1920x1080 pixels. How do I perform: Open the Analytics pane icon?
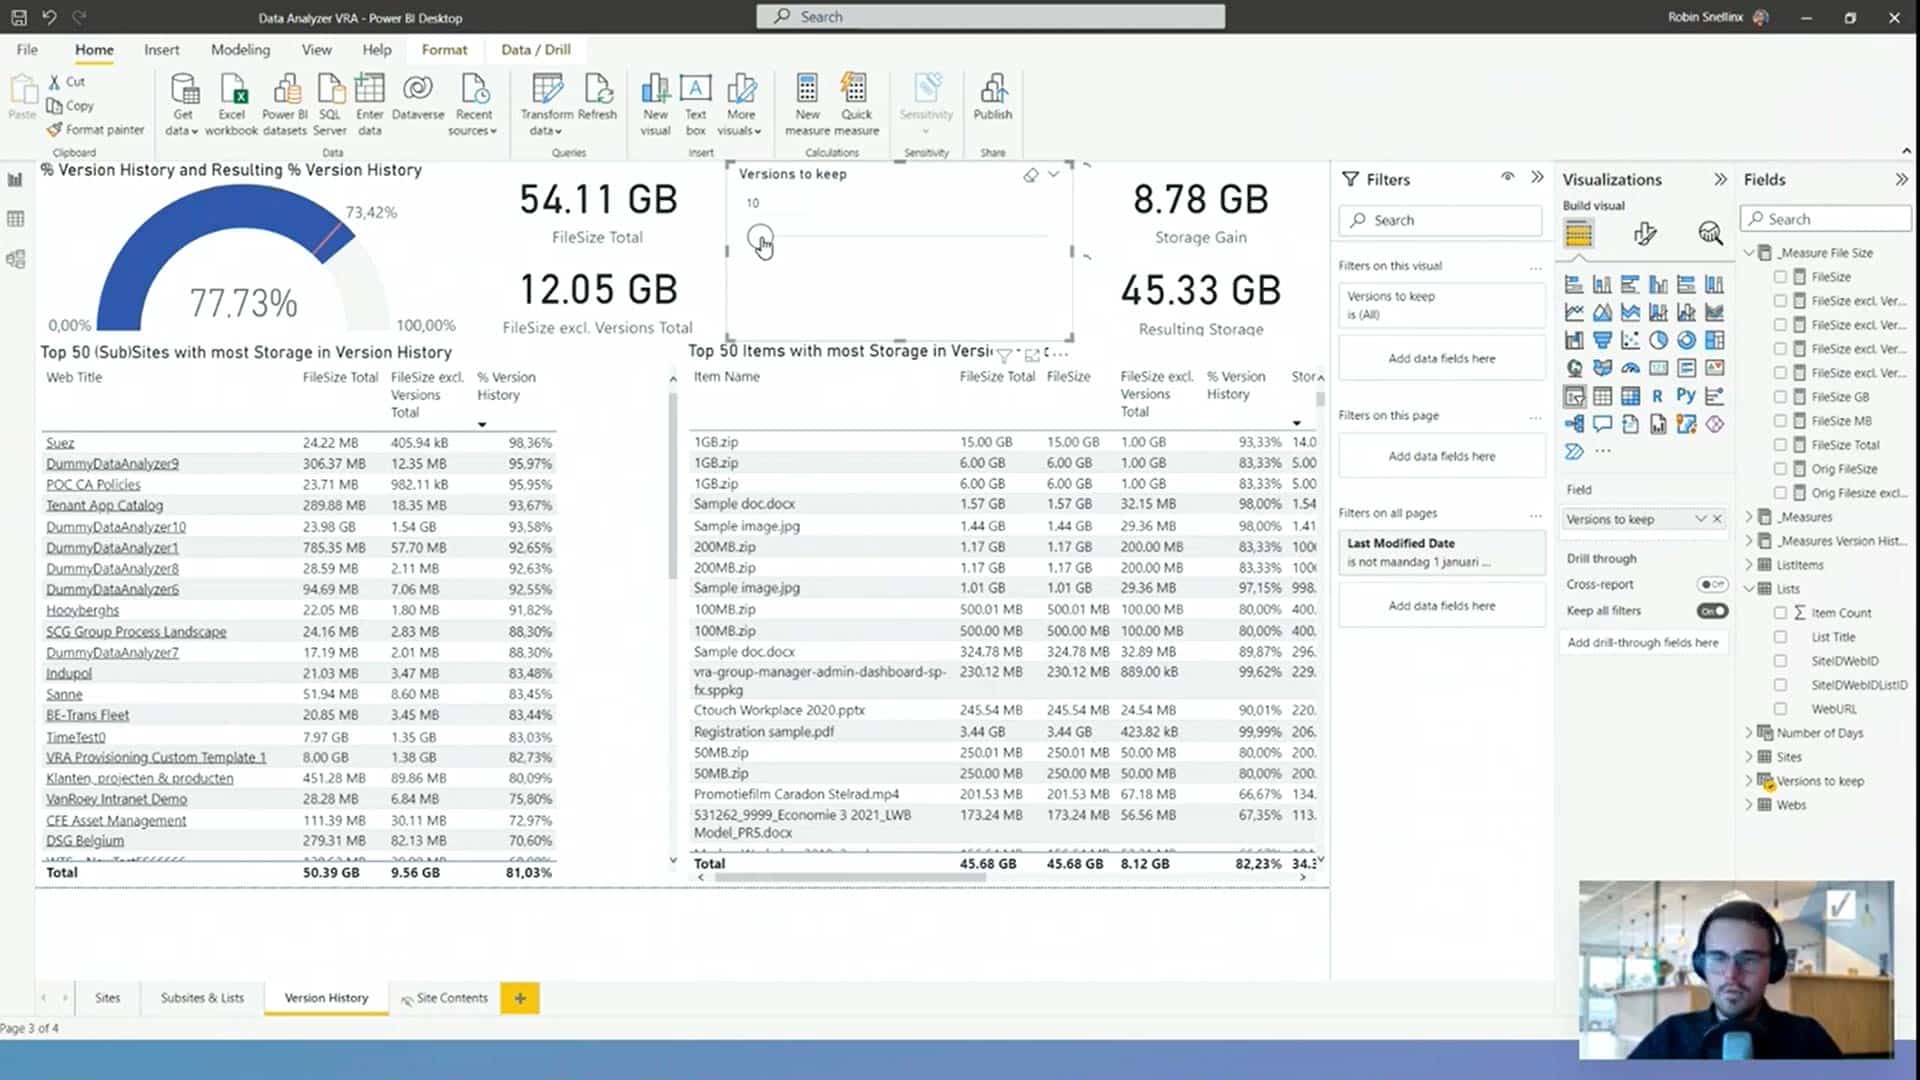[1710, 234]
